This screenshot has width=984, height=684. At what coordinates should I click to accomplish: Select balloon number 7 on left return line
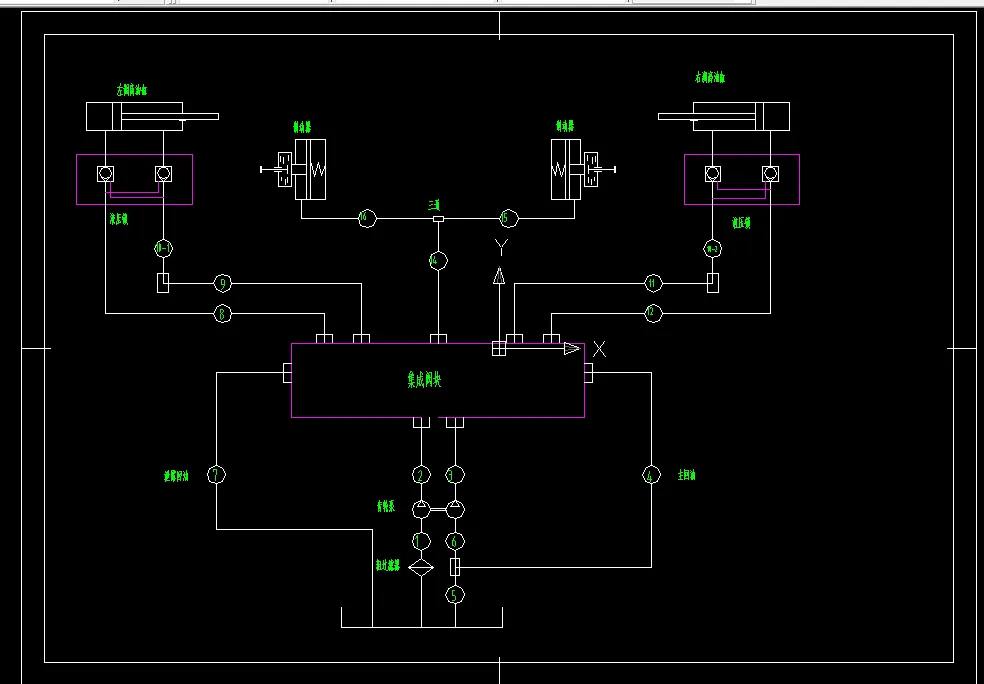217,475
